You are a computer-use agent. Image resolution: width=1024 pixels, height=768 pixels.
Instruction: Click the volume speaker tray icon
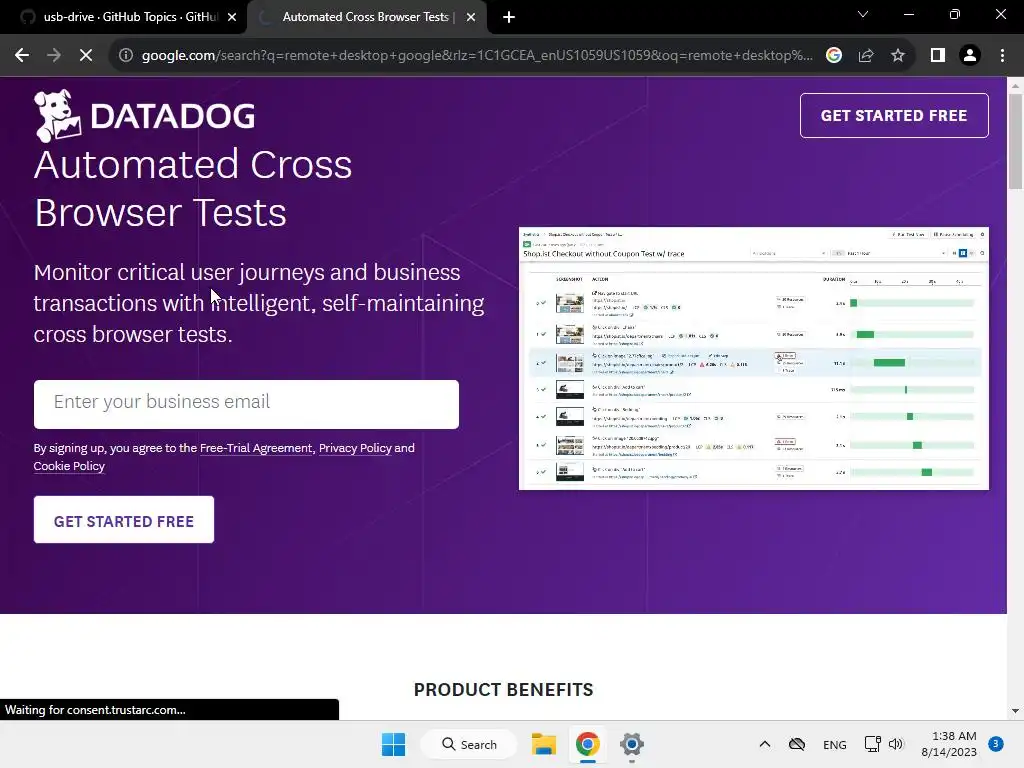click(896, 744)
